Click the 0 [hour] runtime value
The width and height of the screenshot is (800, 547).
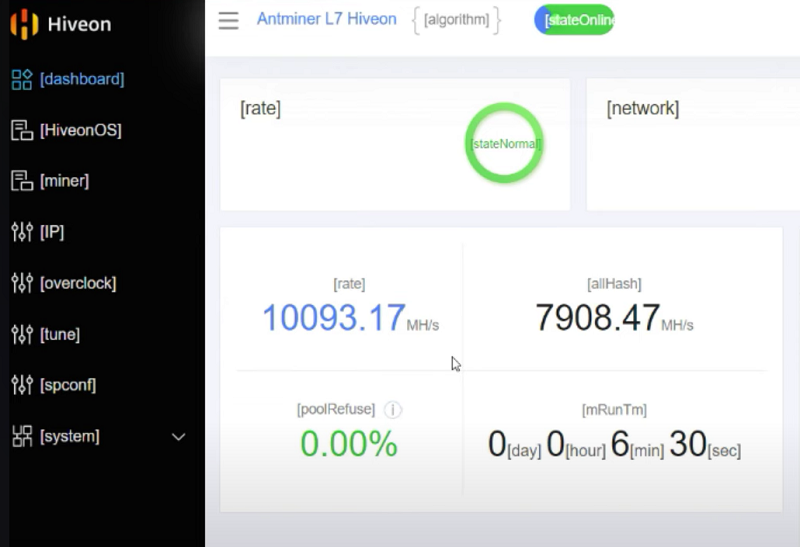(576, 444)
